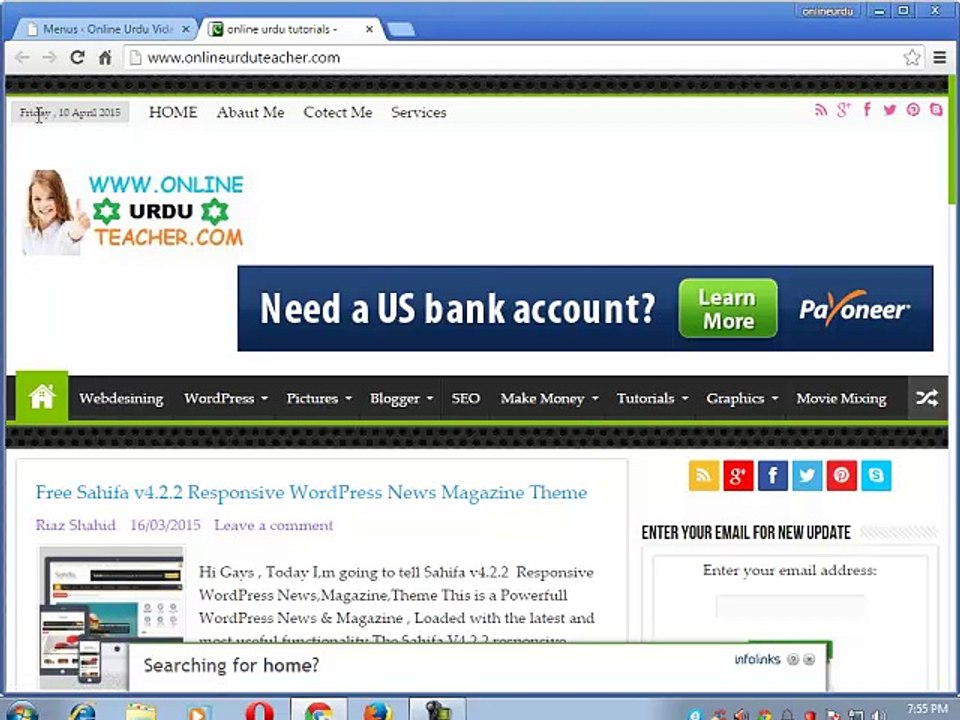This screenshot has width=960, height=720.
Task: Click the Payoneer bank account banner
Action: click(585, 309)
